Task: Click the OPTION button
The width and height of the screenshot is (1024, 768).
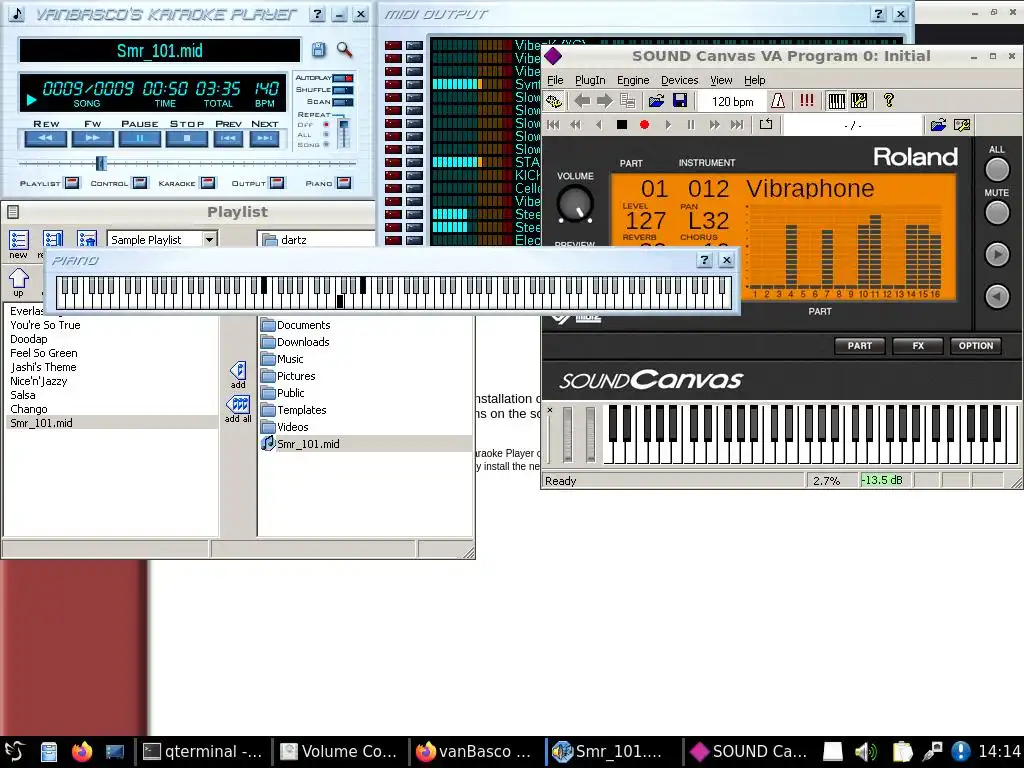Action: [x=976, y=345]
